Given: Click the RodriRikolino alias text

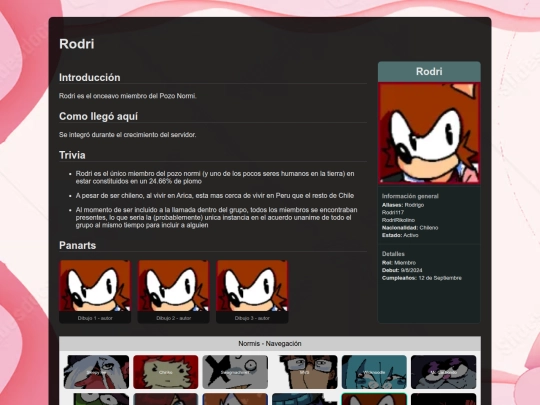Looking at the screenshot, I should tap(398, 220).
